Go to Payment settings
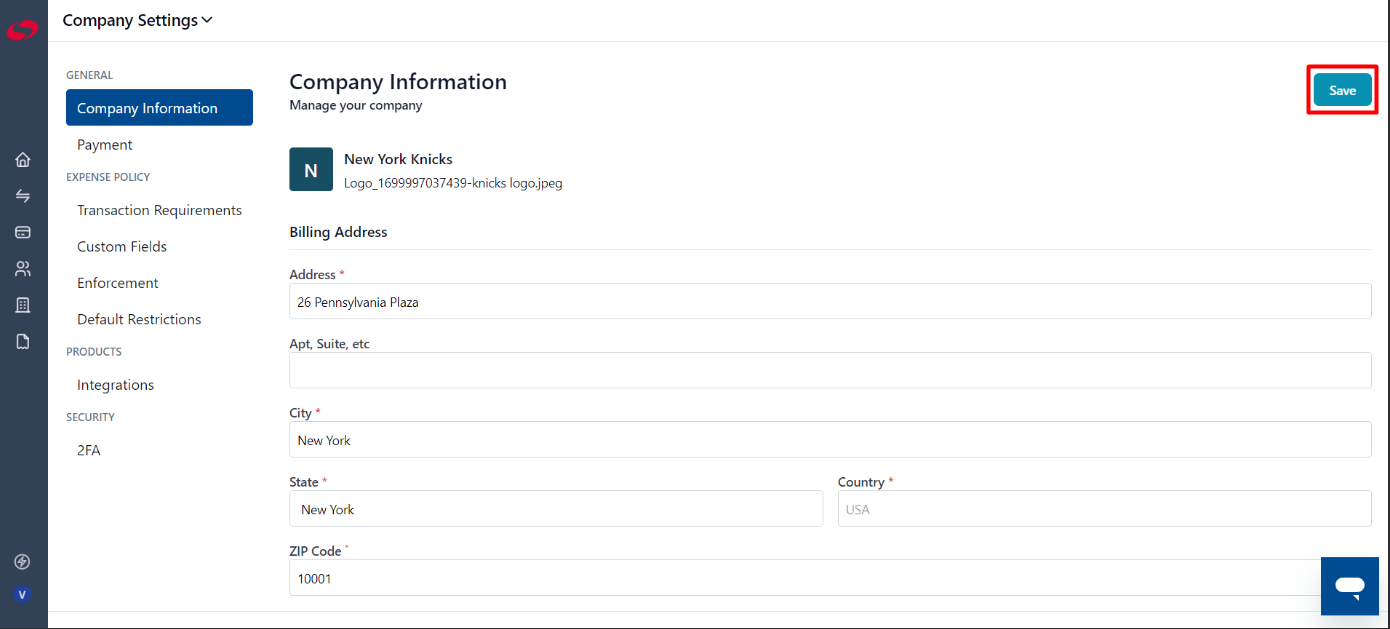1390x629 pixels. click(105, 145)
